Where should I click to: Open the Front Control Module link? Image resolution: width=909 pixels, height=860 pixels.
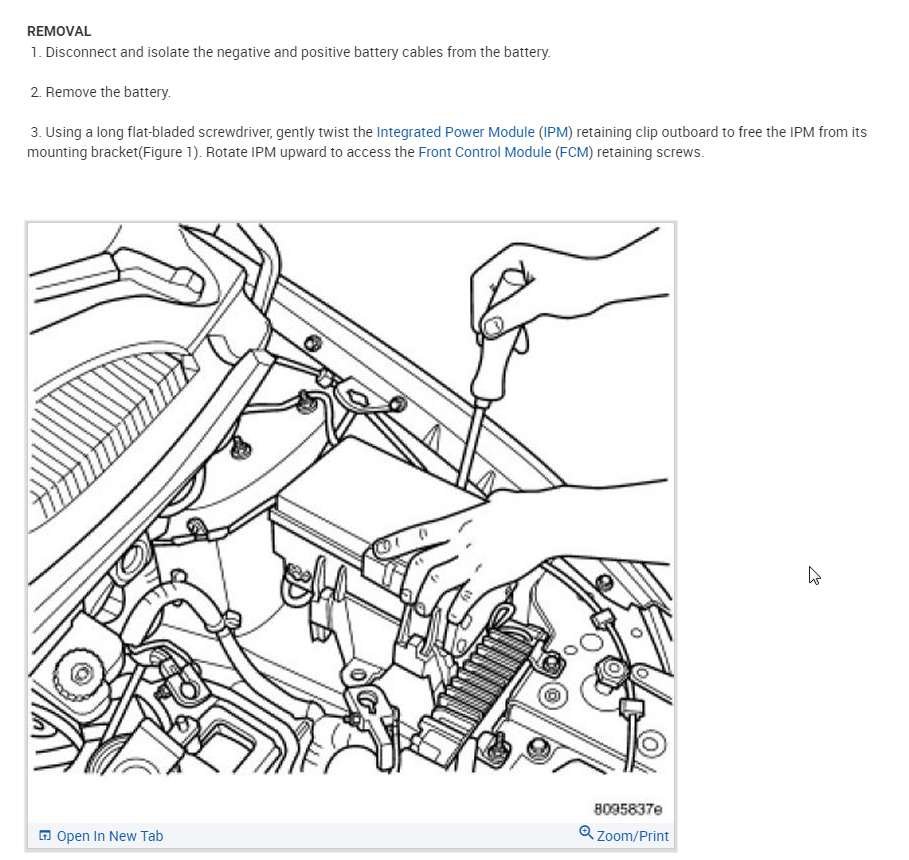click(x=484, y=152)
